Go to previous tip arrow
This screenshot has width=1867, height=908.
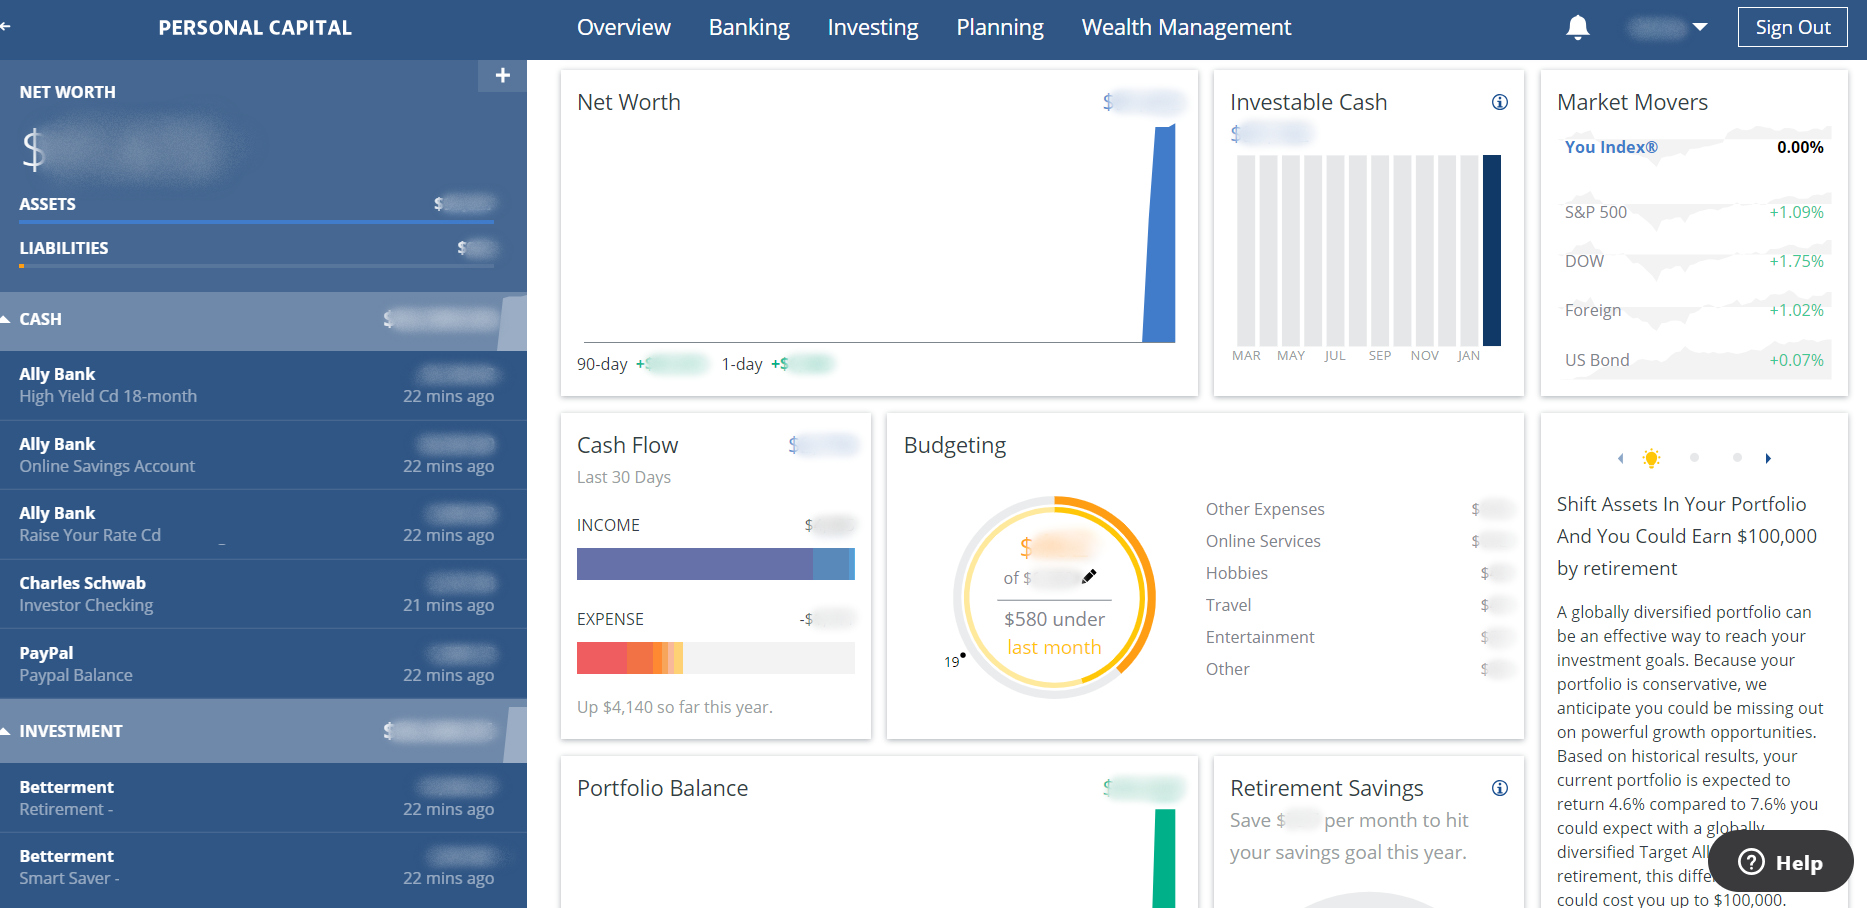click(1620, 458)
